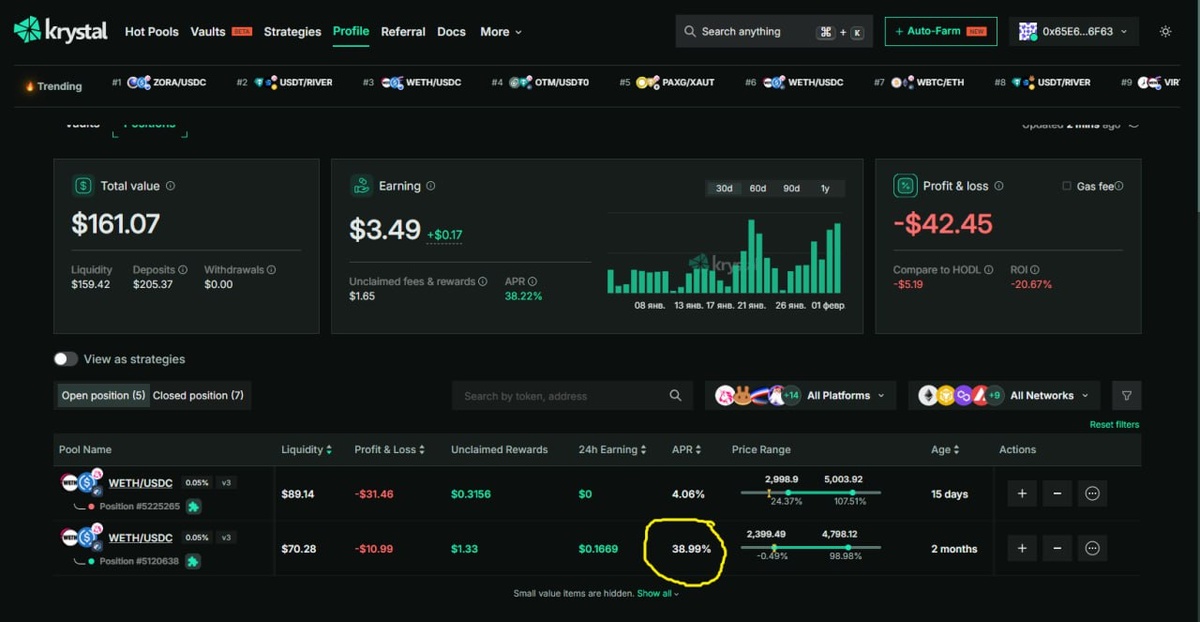Open trending #7 WBTC/ETH

920,82
